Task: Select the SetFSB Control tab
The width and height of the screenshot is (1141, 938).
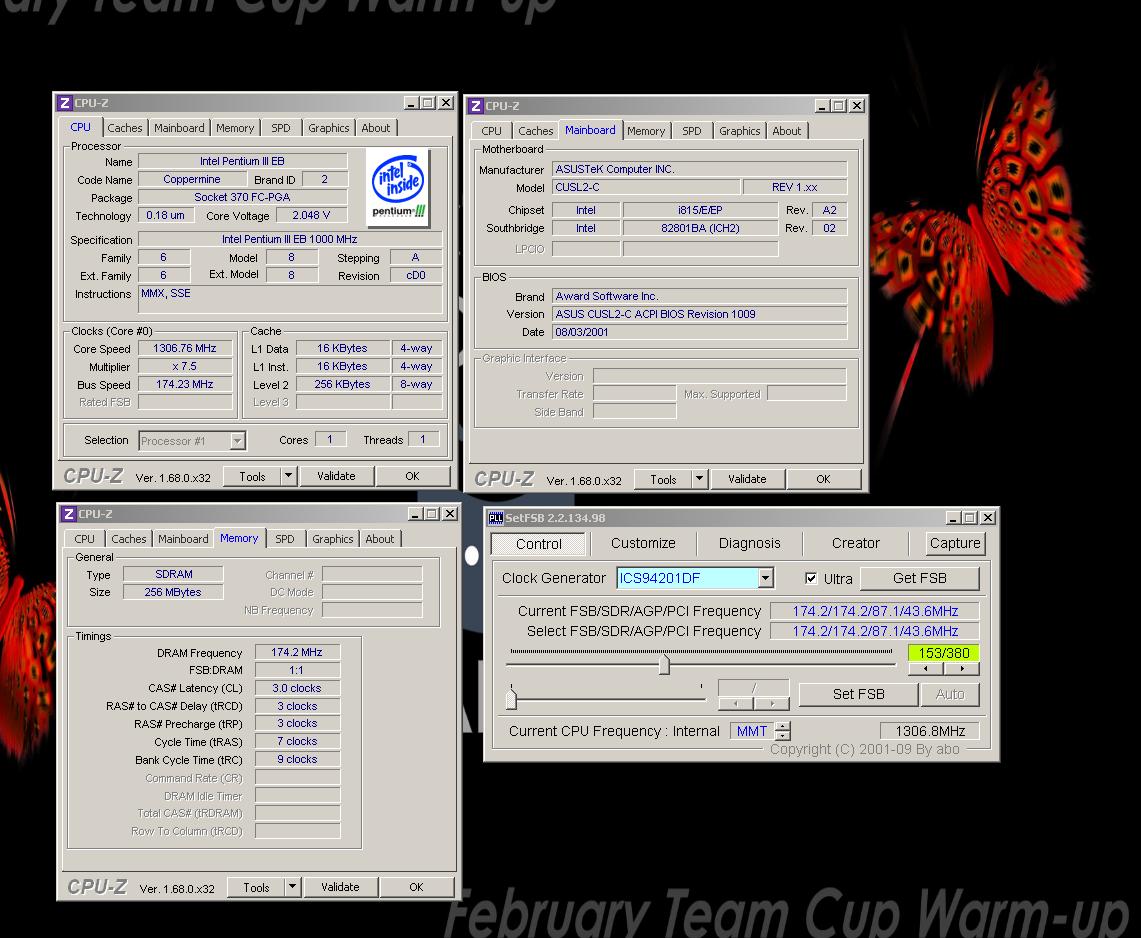Action: coord(538,544)
